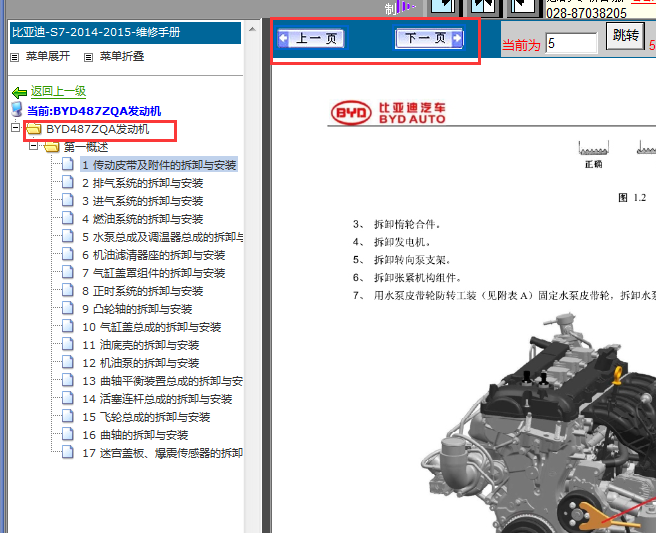Open 15 飞轮总成的拆卸与安装
This screenshot has width=656, height=533.
tap(146, 417)
